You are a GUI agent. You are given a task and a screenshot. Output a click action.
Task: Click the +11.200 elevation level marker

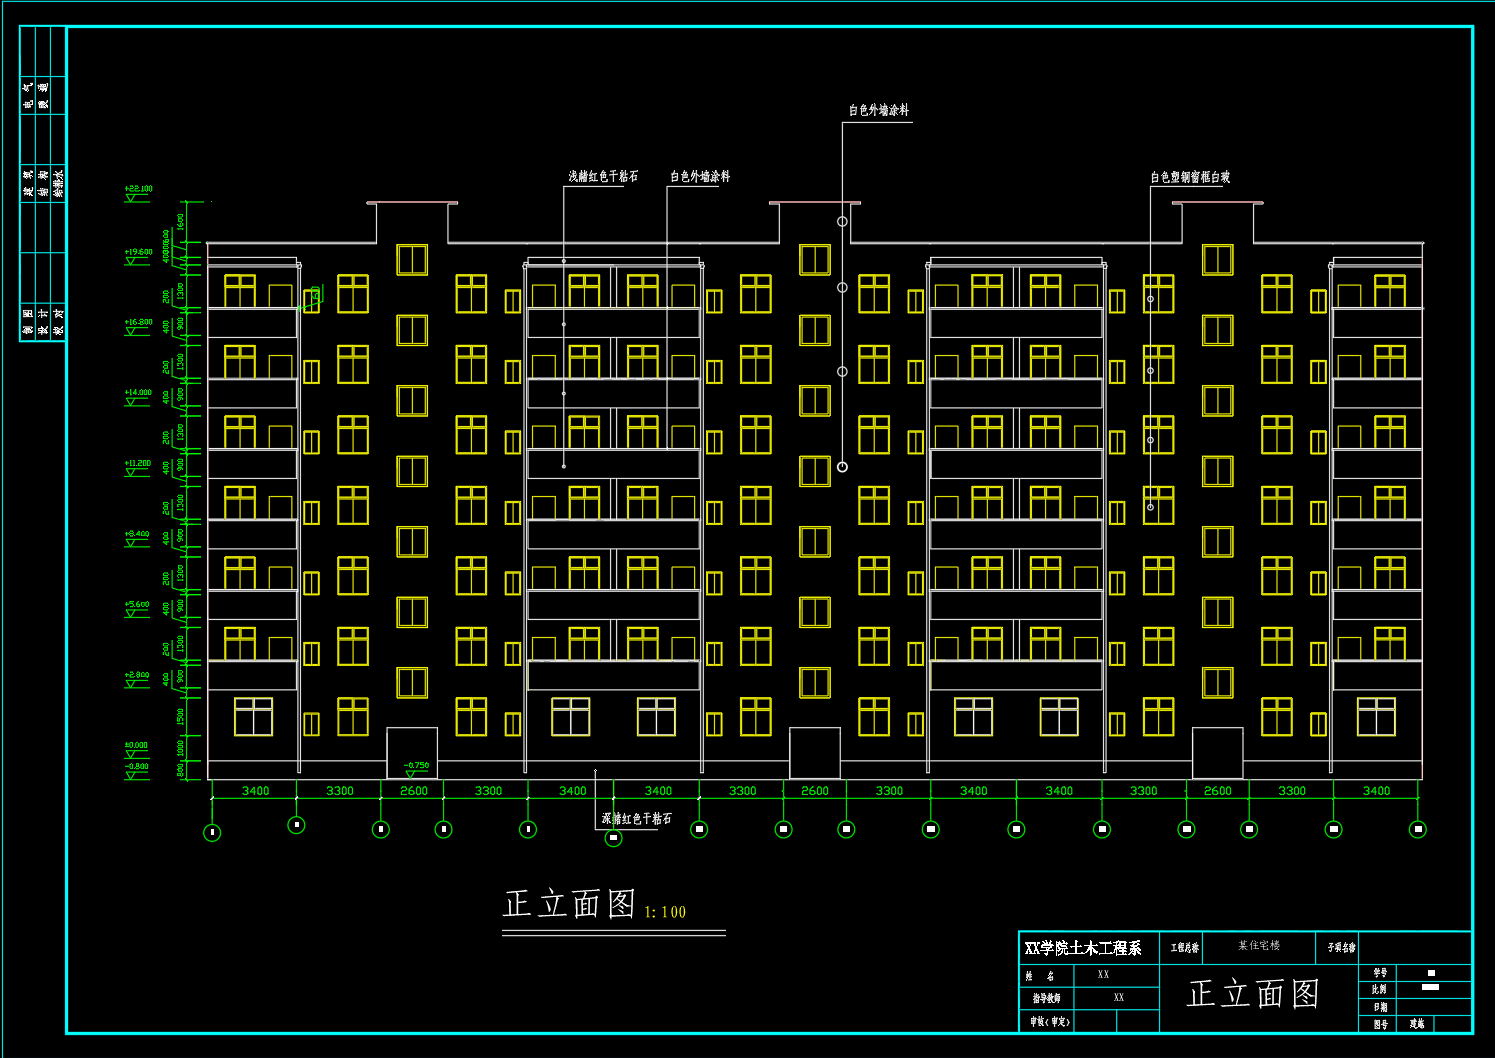pos(137,467)
